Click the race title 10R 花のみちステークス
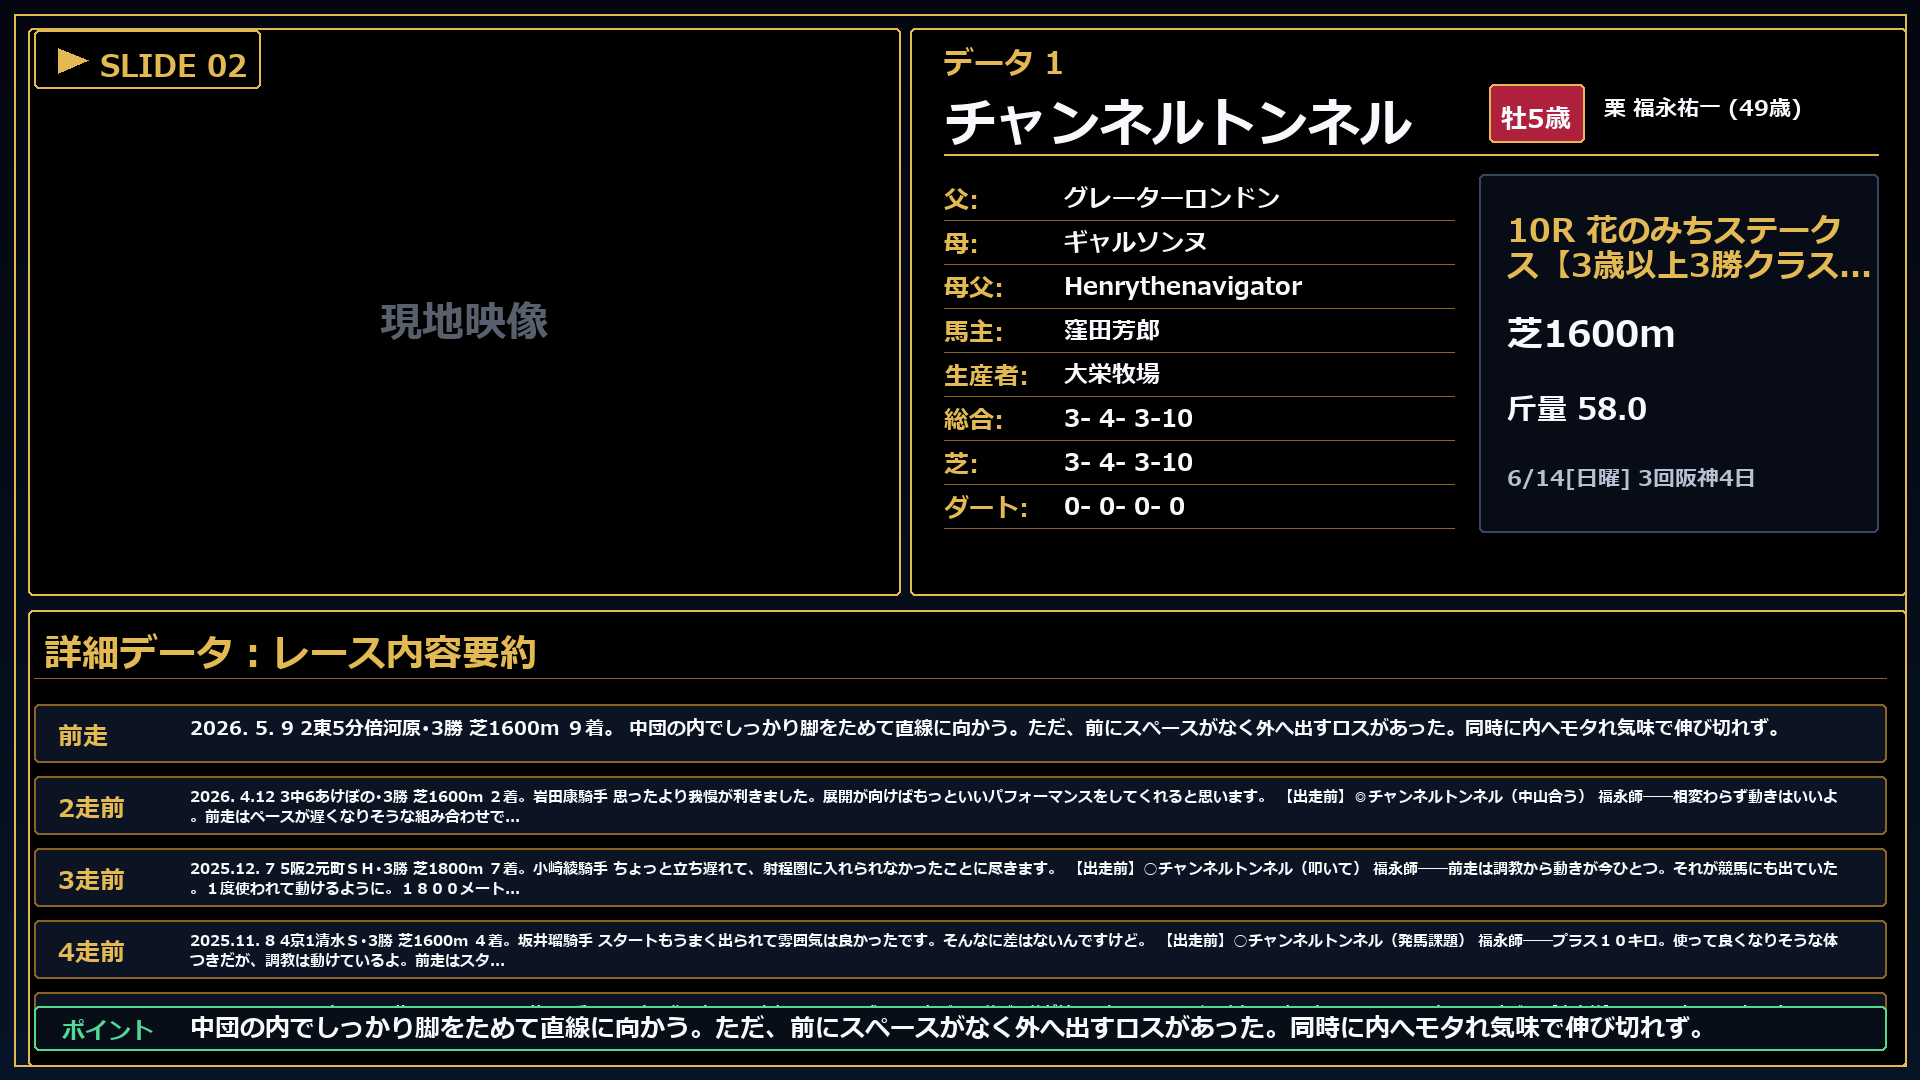 1689,247
